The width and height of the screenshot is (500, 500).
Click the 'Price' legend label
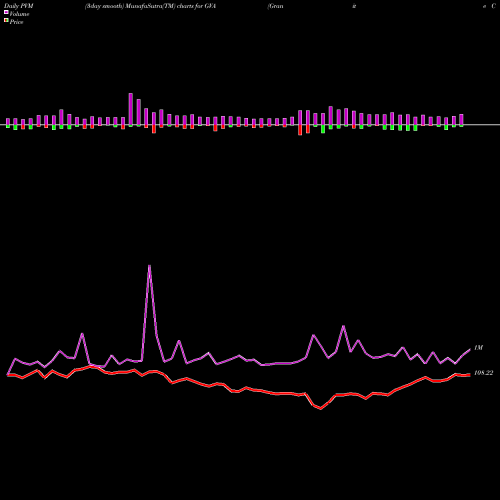click(x=16, y=22)
